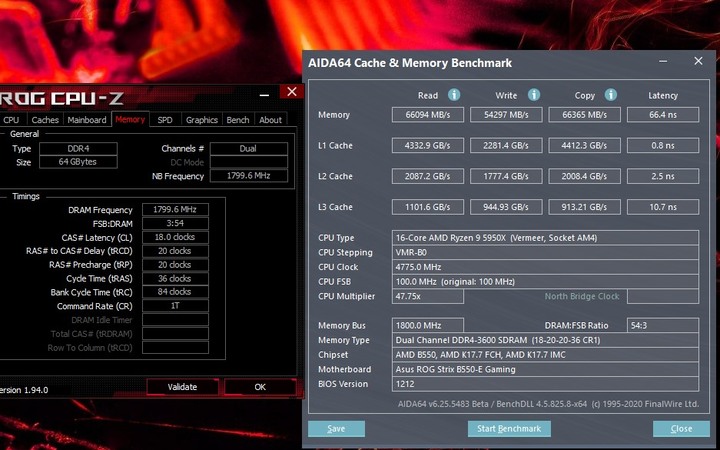The height and width of the screenshot is (450, 720).
Task: Switch to the Caches tab in CPU-Z
Action: tap(45, 120)
